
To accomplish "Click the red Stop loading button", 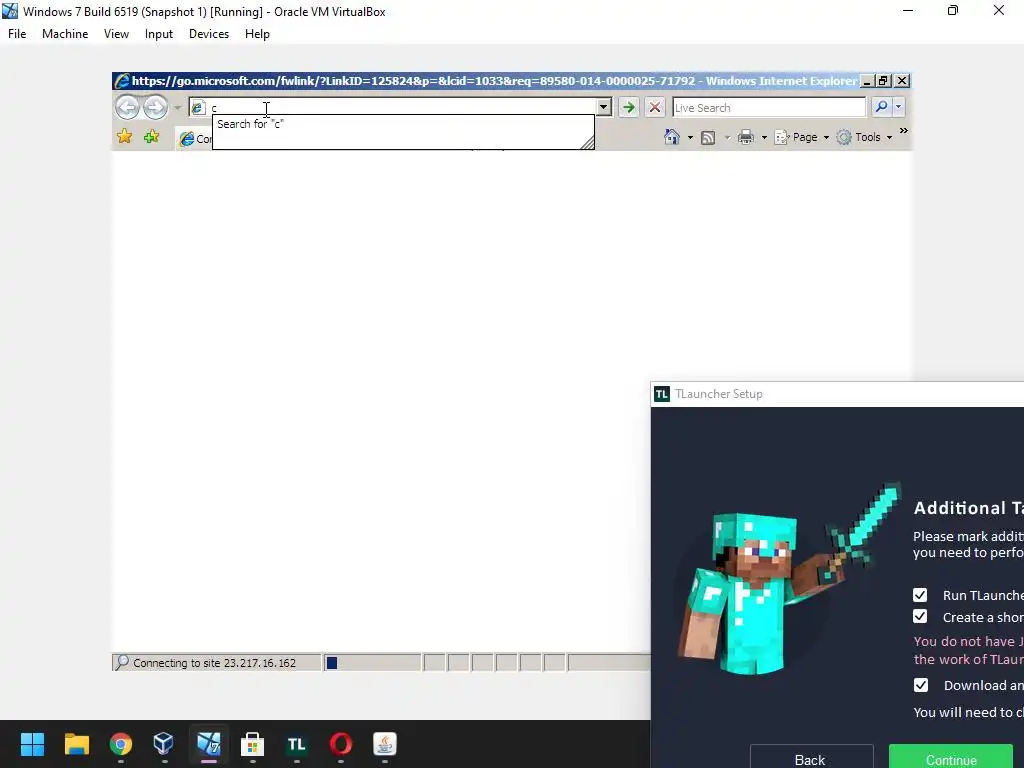I will 655,107.
